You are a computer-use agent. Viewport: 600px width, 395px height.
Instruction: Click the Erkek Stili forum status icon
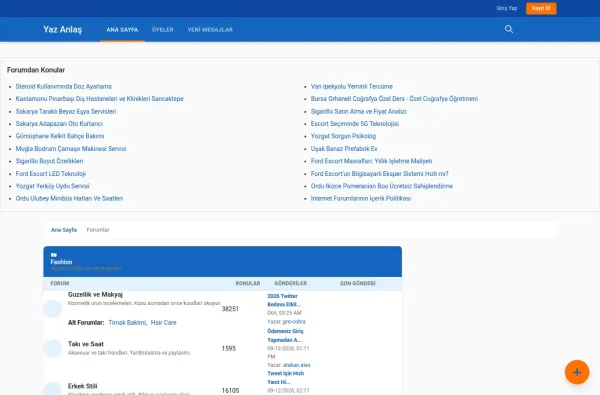click(53, 388)
